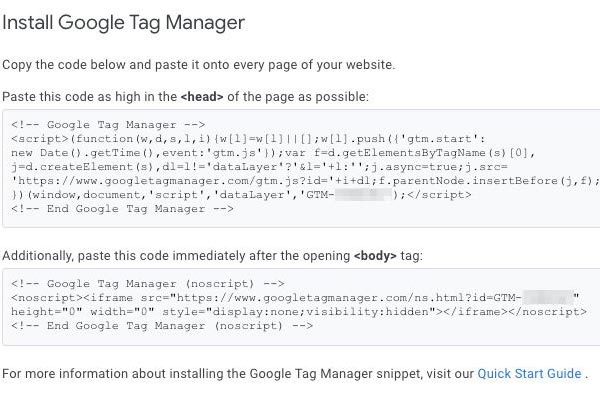Click the bold <body> text in instructions
This screenshot has height=394, width=600.
pos(375,256)
